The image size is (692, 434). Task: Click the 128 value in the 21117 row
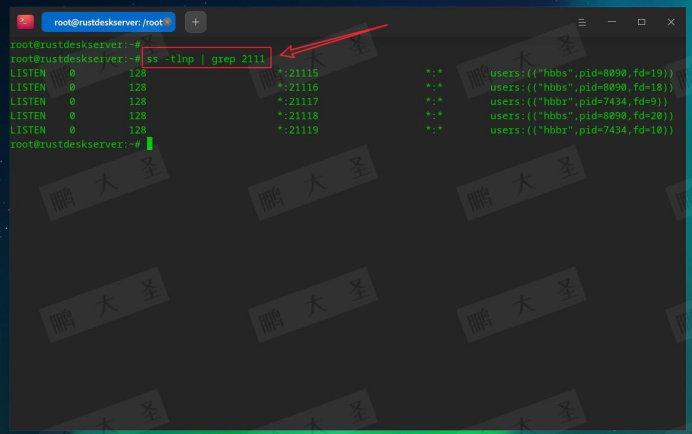tap(138, 102)
